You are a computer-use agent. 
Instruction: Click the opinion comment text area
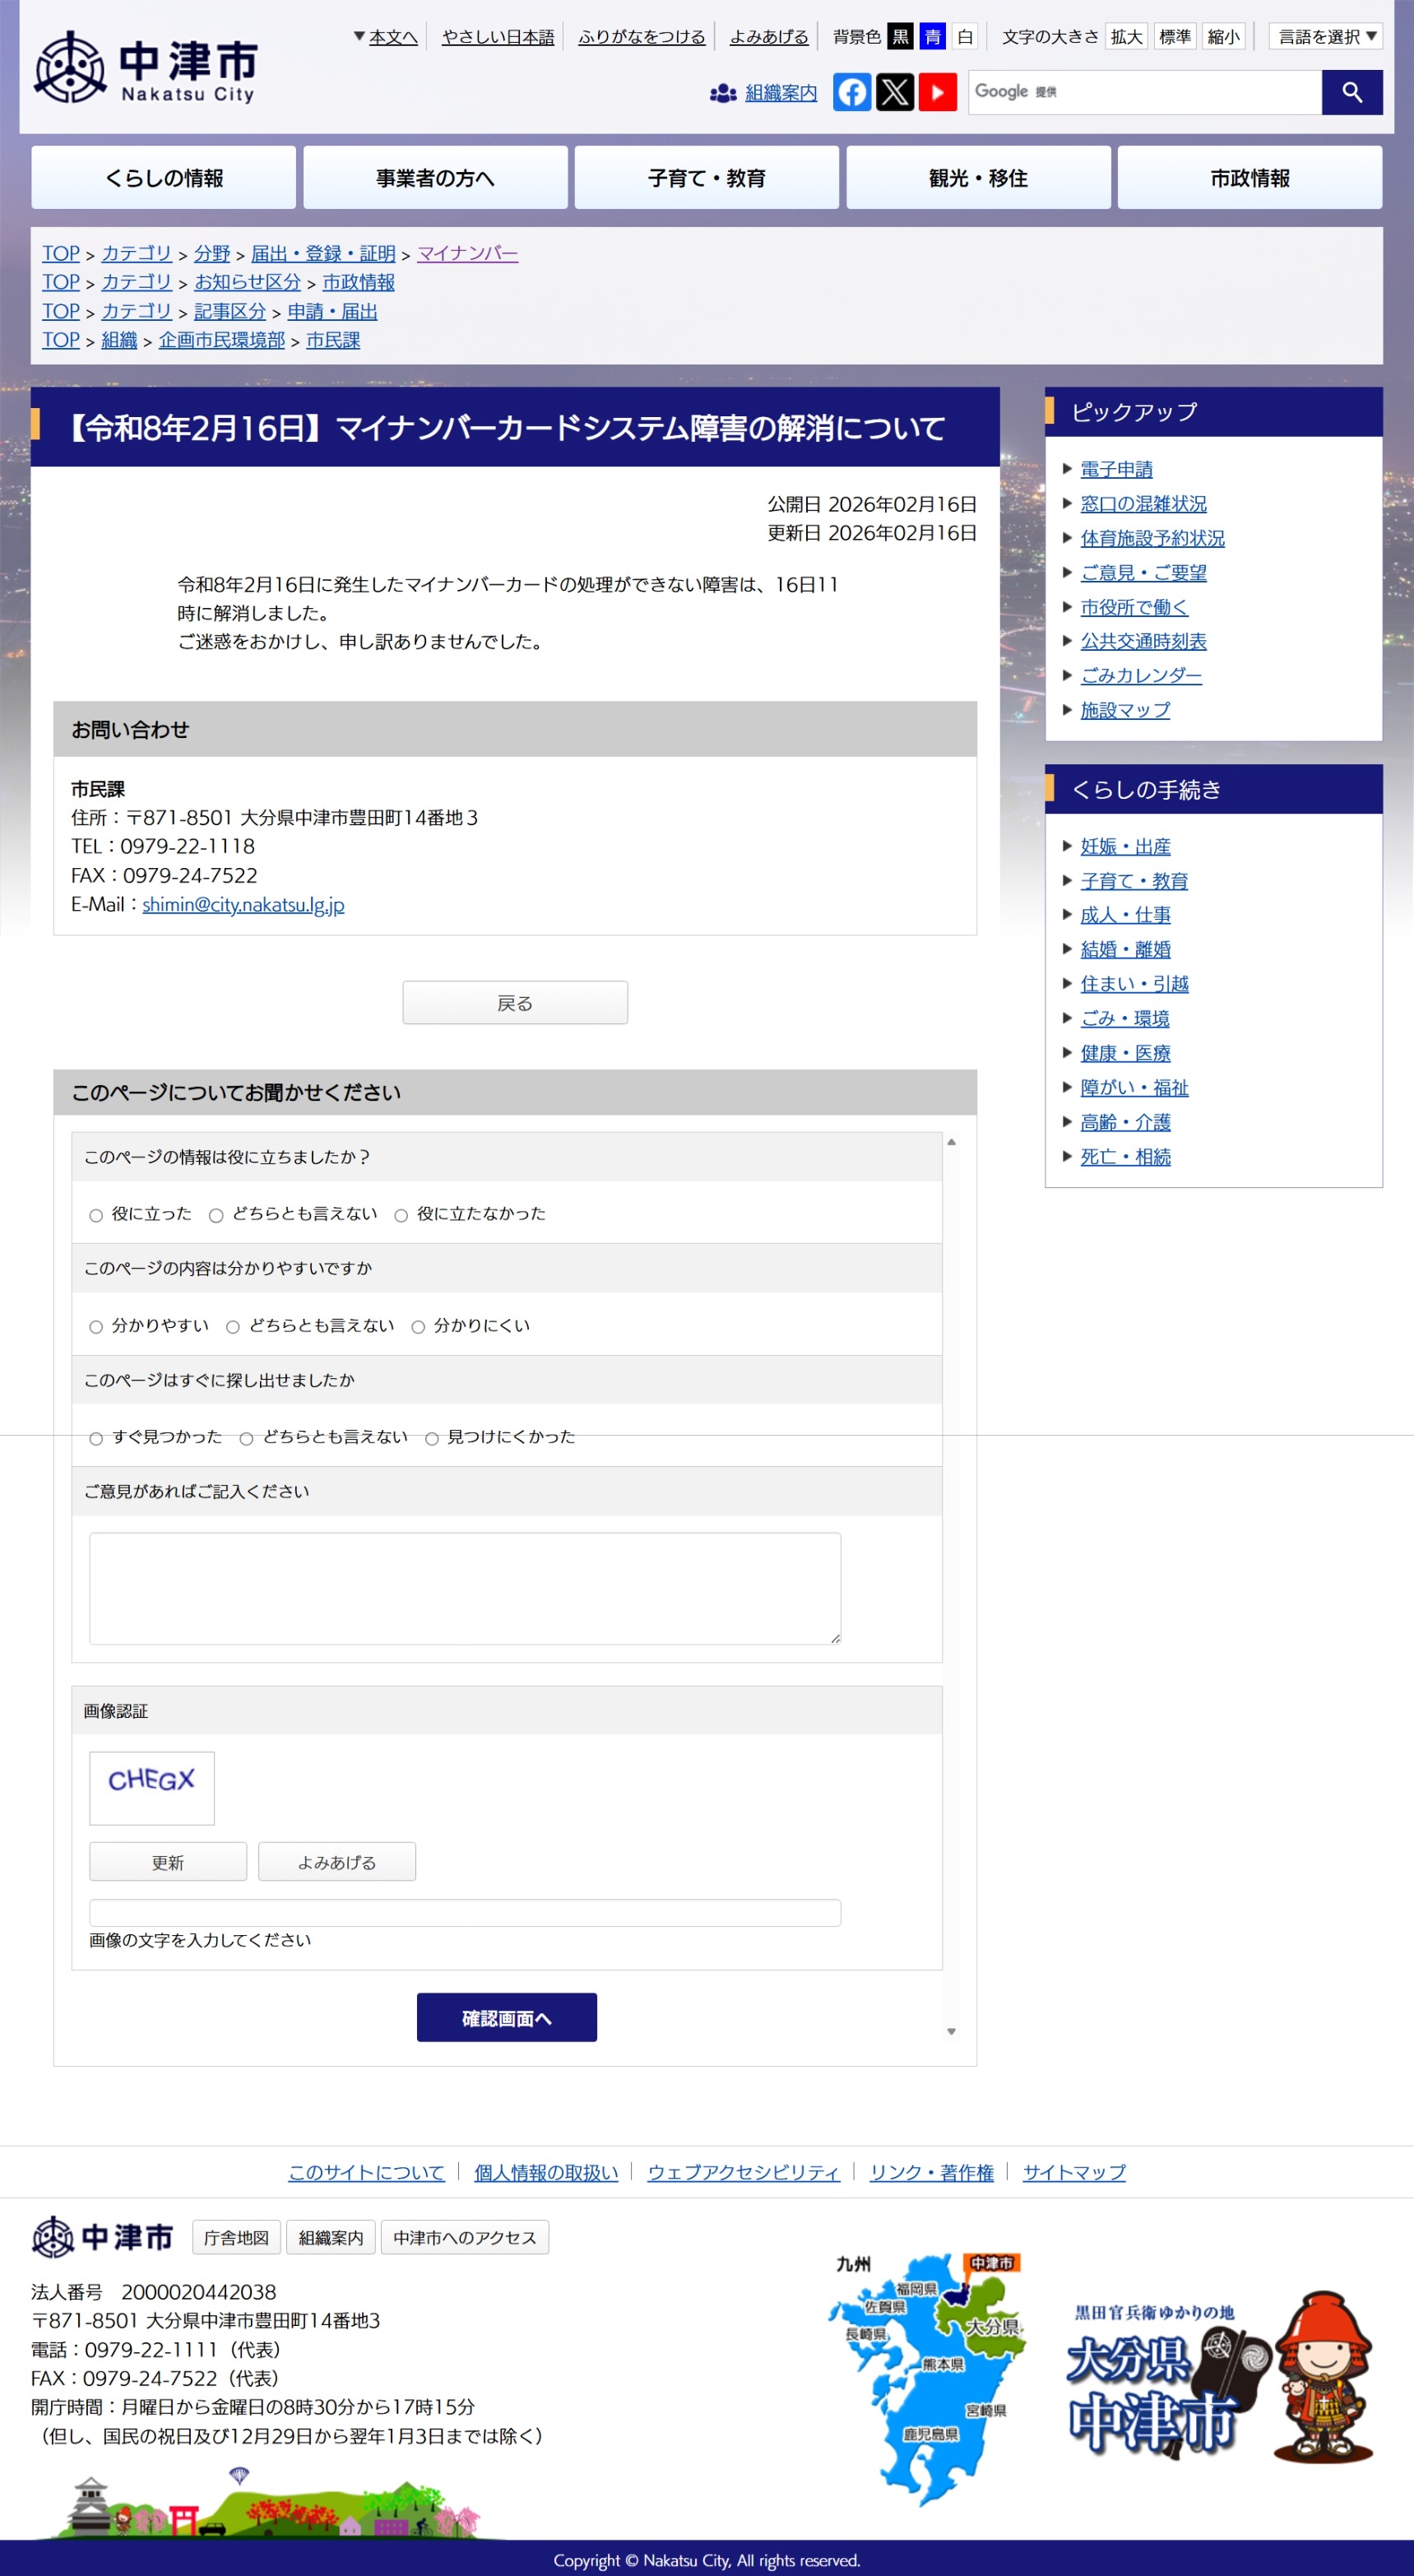coord(464,1587)
